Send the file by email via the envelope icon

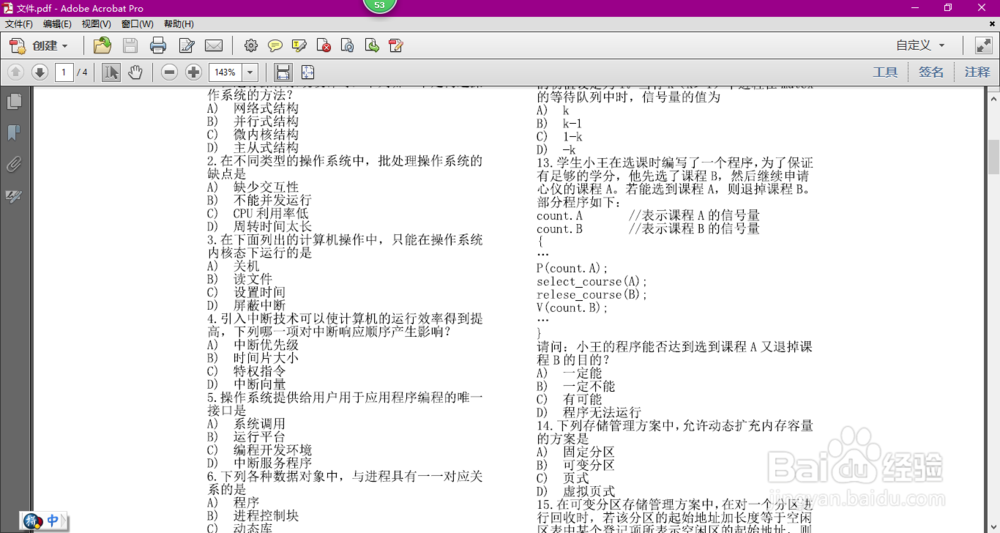[x=214, y=46]
